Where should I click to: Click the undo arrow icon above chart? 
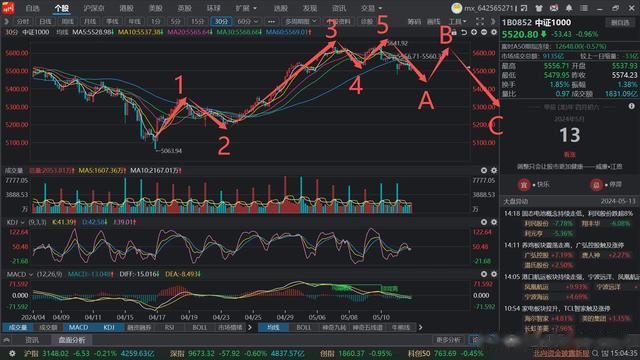(x=464, y=32)
